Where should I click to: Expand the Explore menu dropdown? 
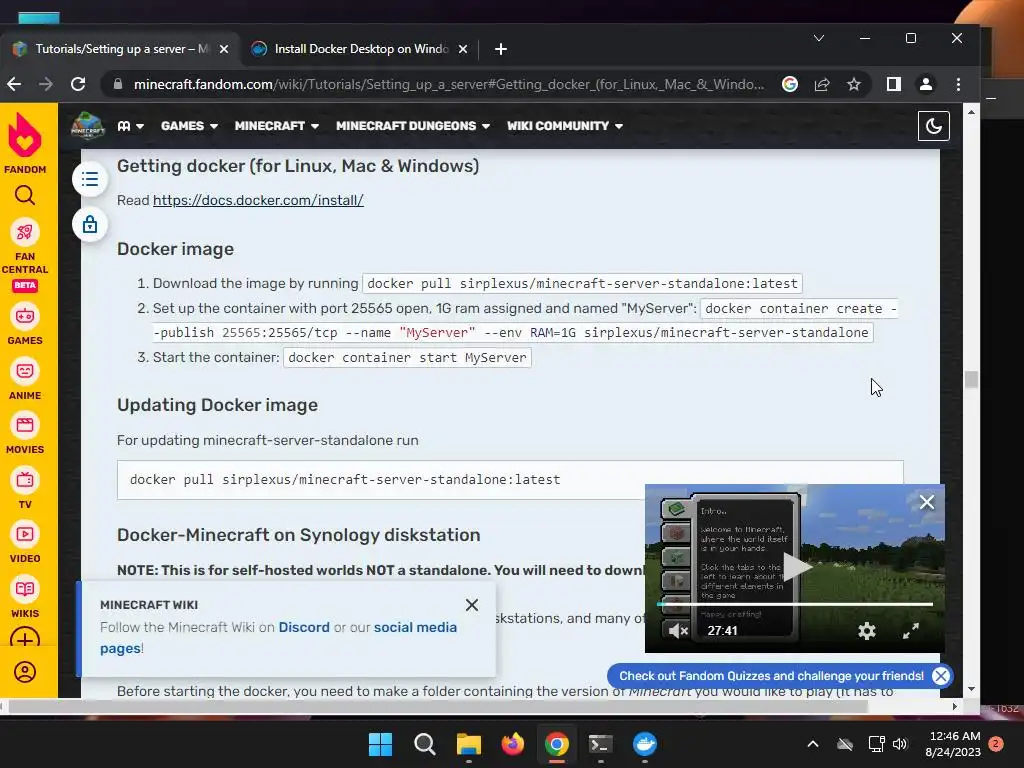coord(131,126)
